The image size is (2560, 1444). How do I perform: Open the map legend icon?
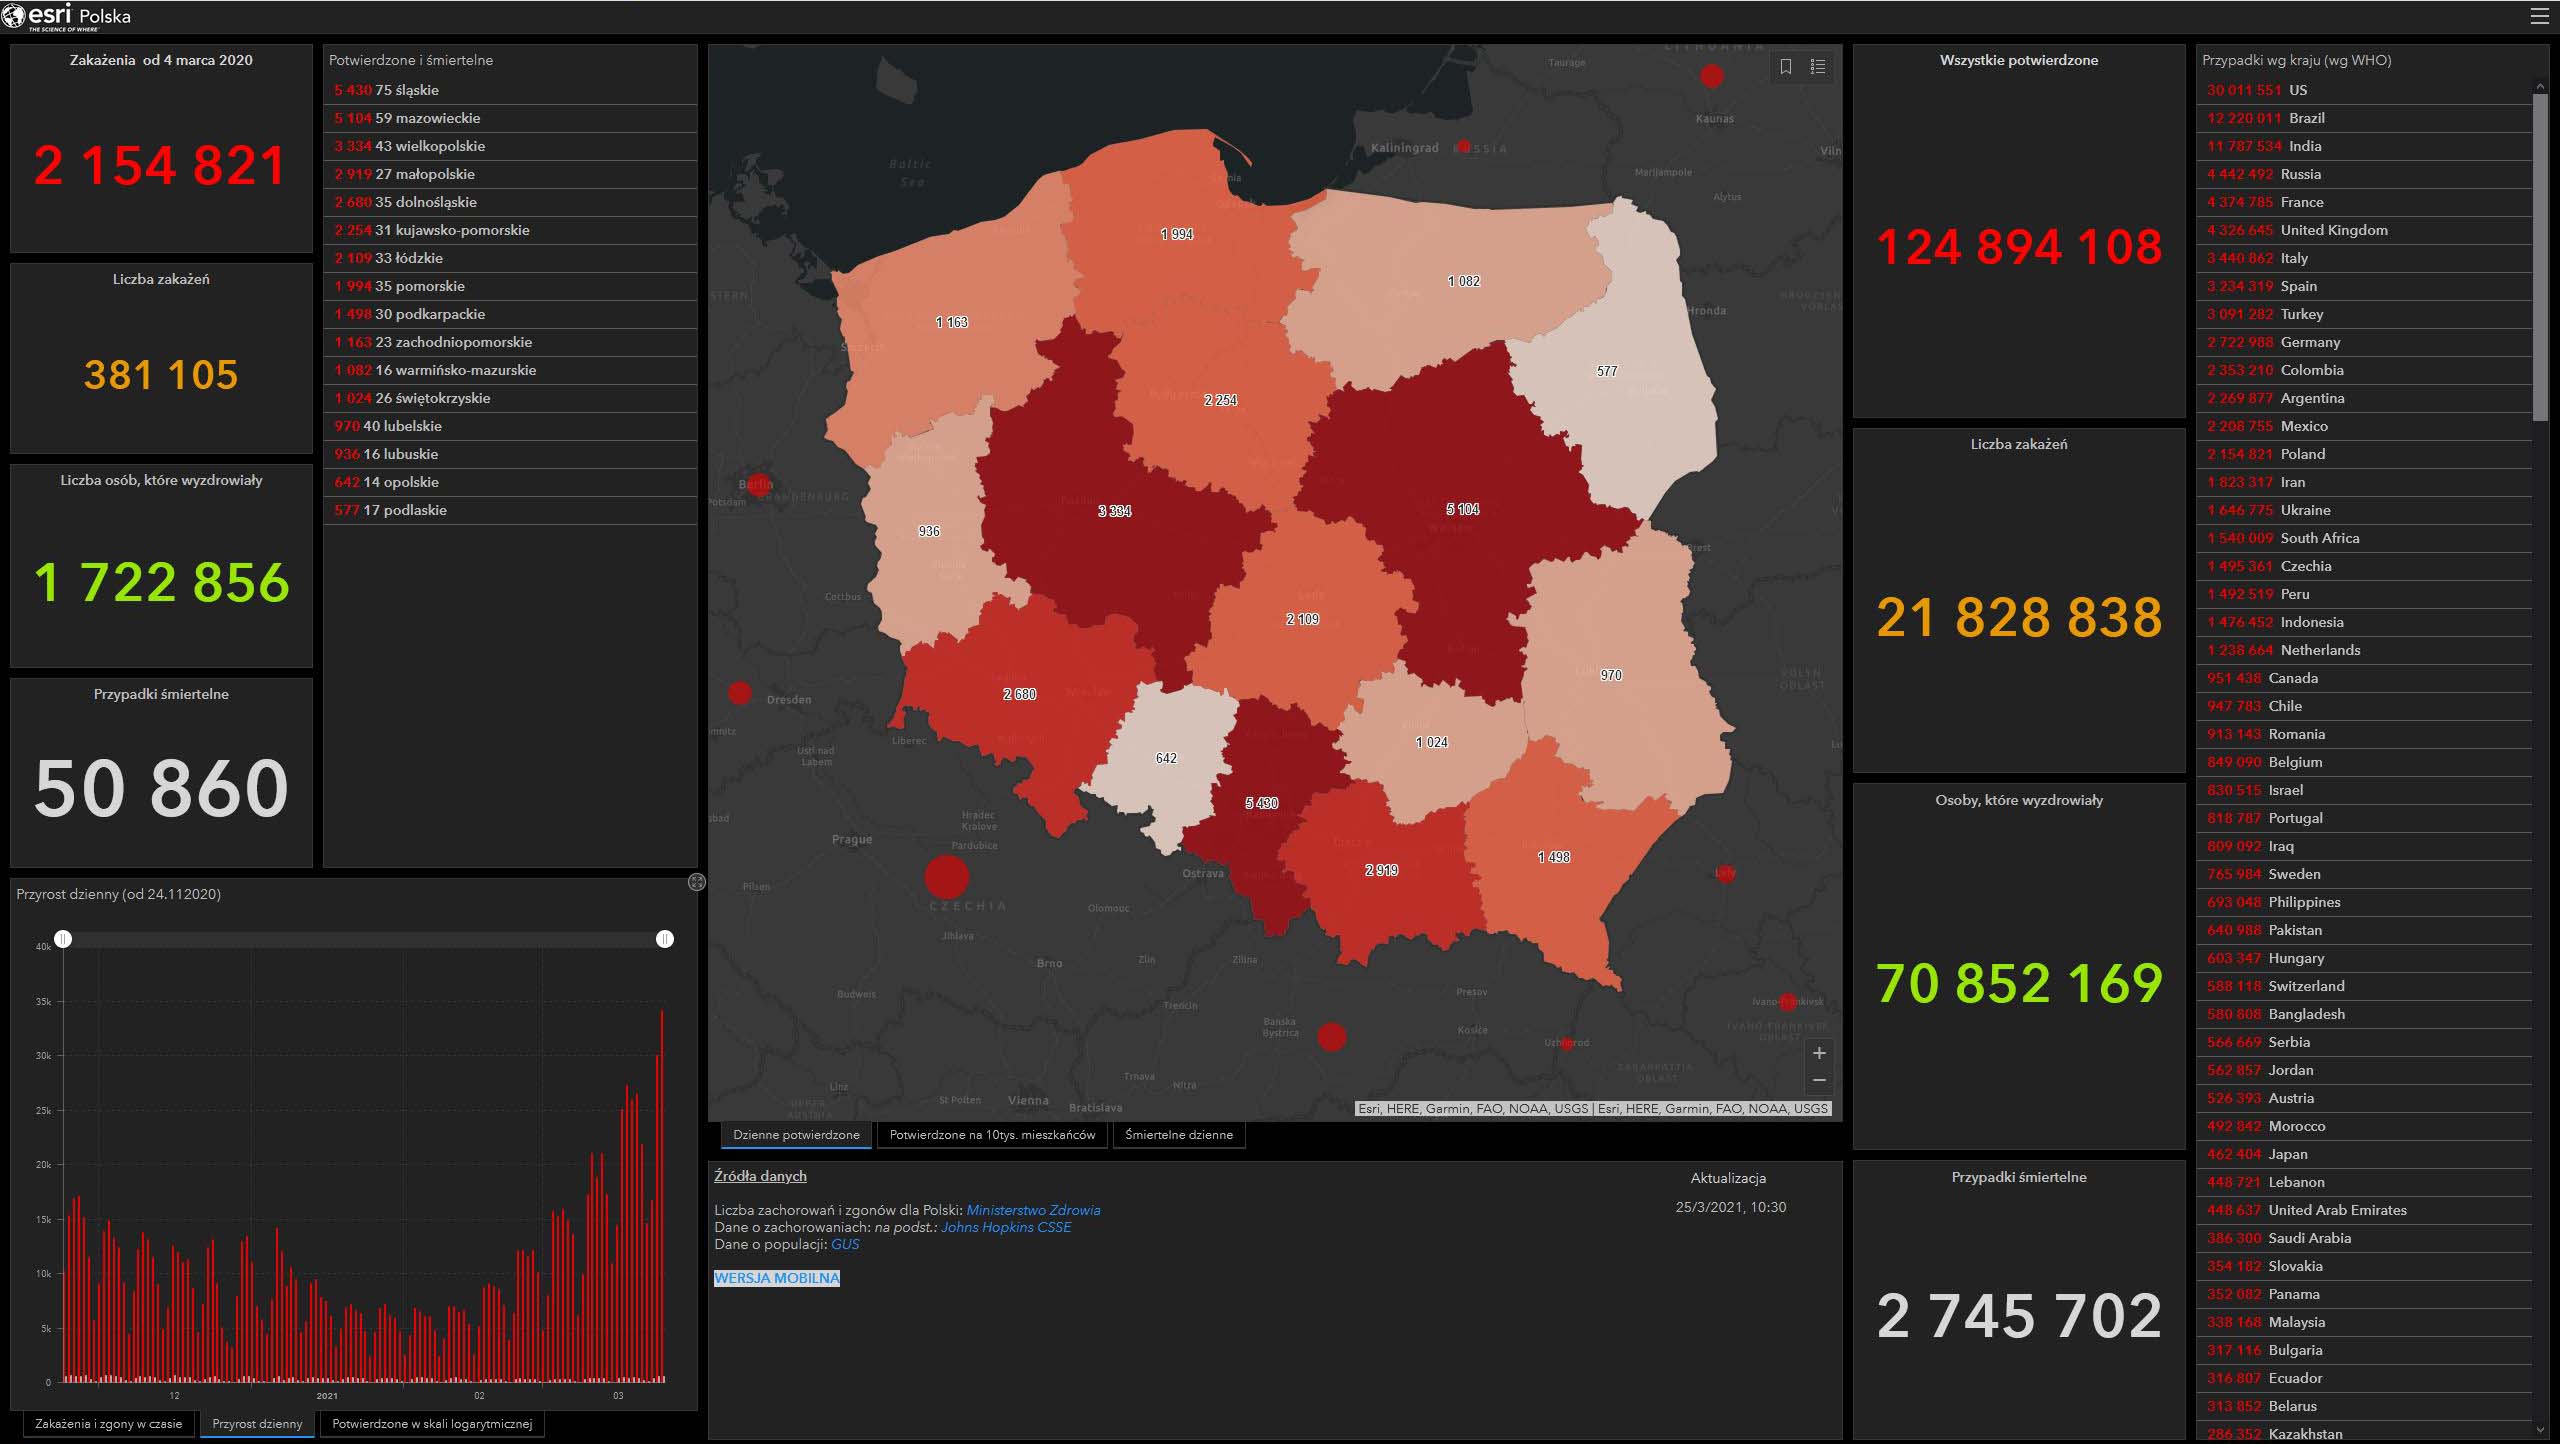click(x=1818, y=66)
